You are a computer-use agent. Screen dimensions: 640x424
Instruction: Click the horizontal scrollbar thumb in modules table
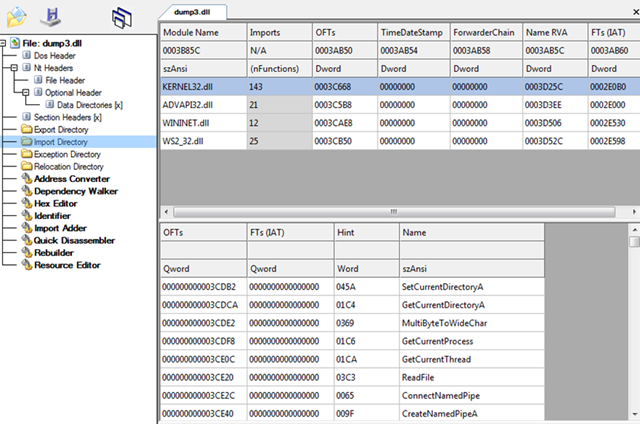pyautogui.click(x=394, y=212)
